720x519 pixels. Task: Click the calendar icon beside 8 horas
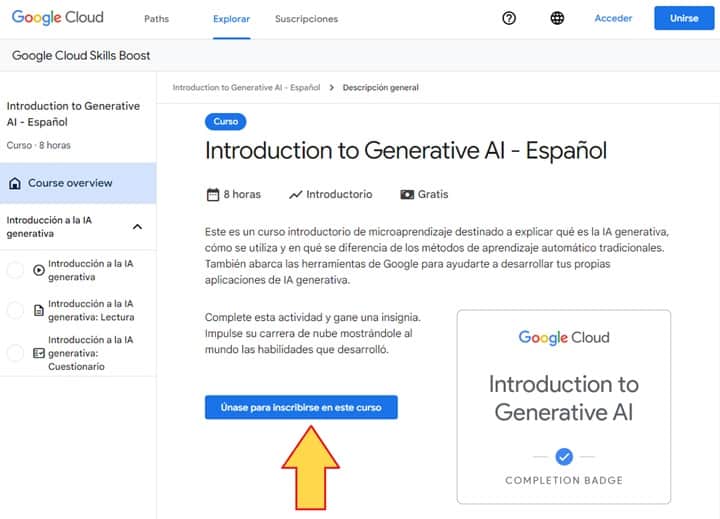point(213,195)
